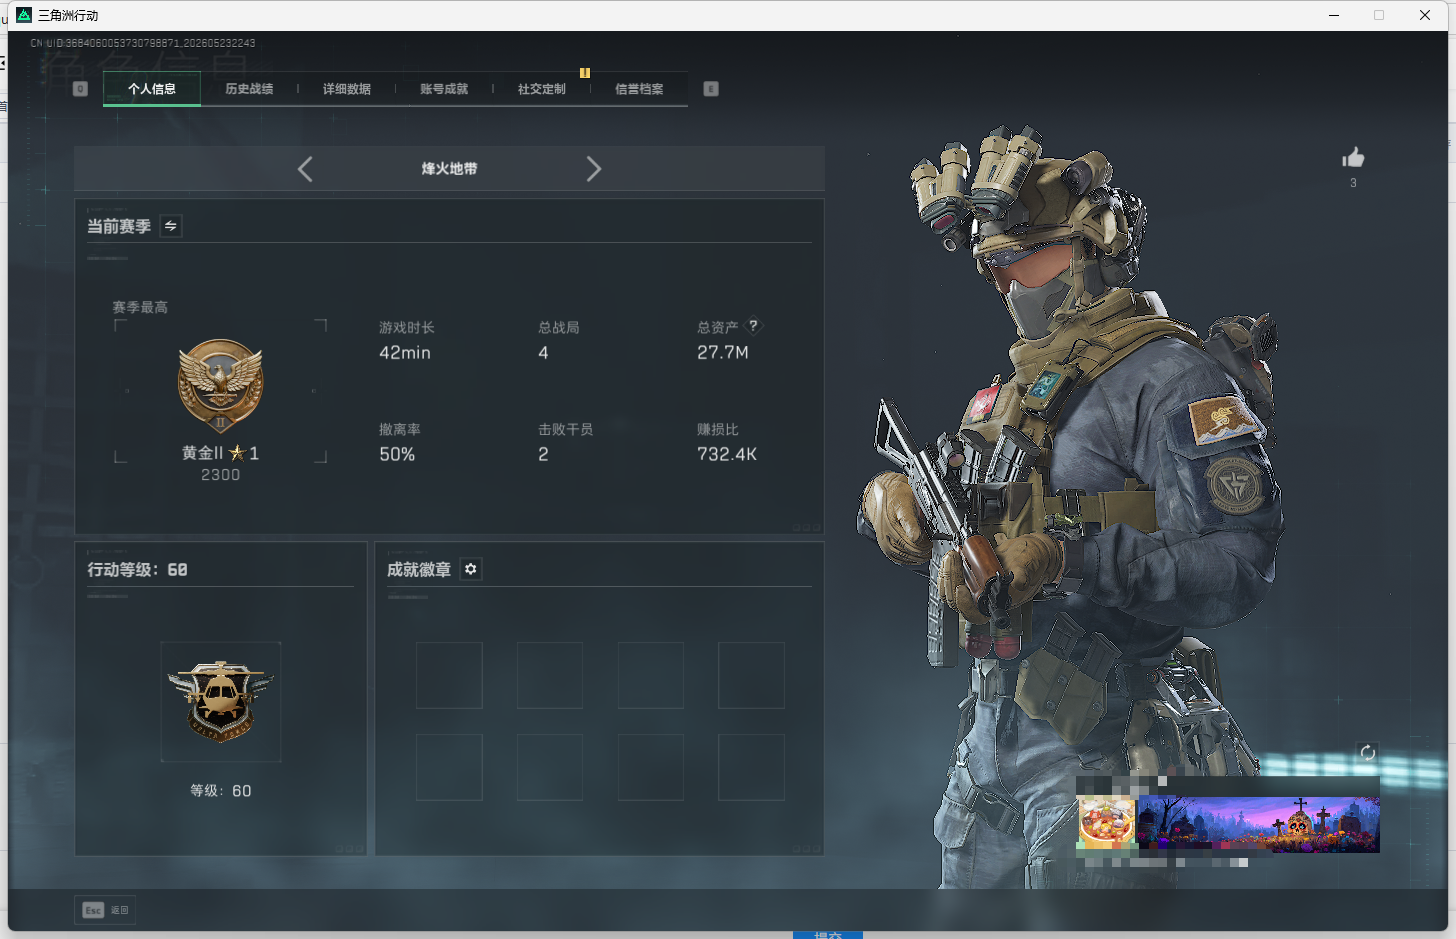Switch to previous game mode with left arrow
Image resolution: width=1456 pixels, height=939 pixels.
point(305,169)
